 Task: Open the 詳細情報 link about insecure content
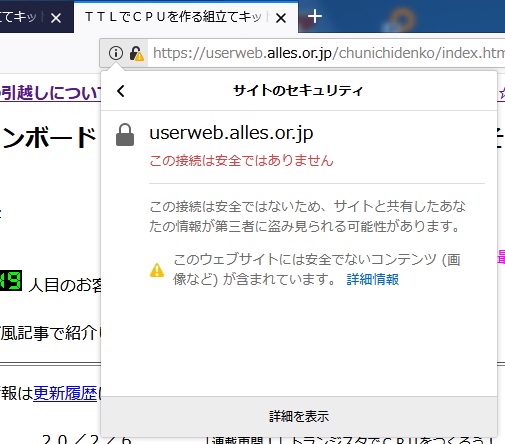[373, 279]
